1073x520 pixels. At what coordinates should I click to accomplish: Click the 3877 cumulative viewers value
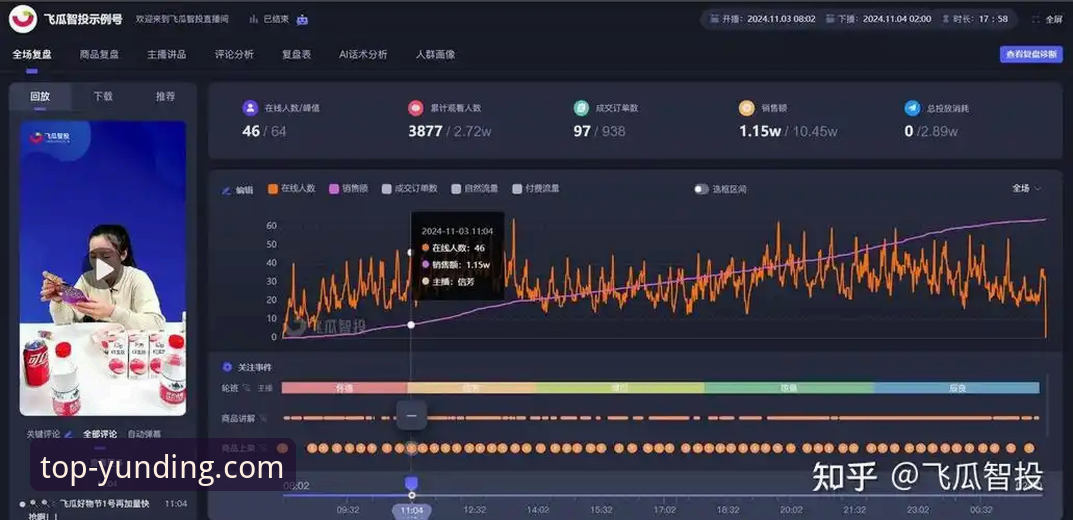pos(425,131)
